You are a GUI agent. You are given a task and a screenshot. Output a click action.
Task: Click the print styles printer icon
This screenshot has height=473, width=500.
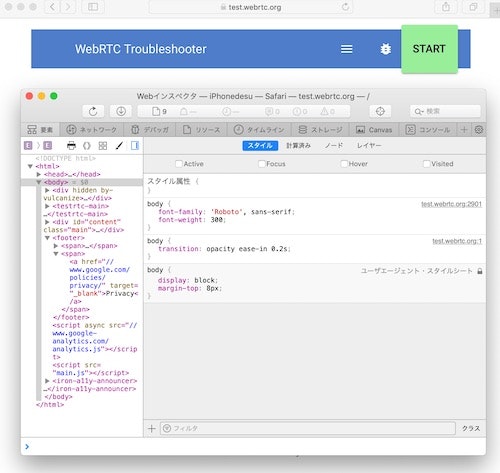[71, 146]
